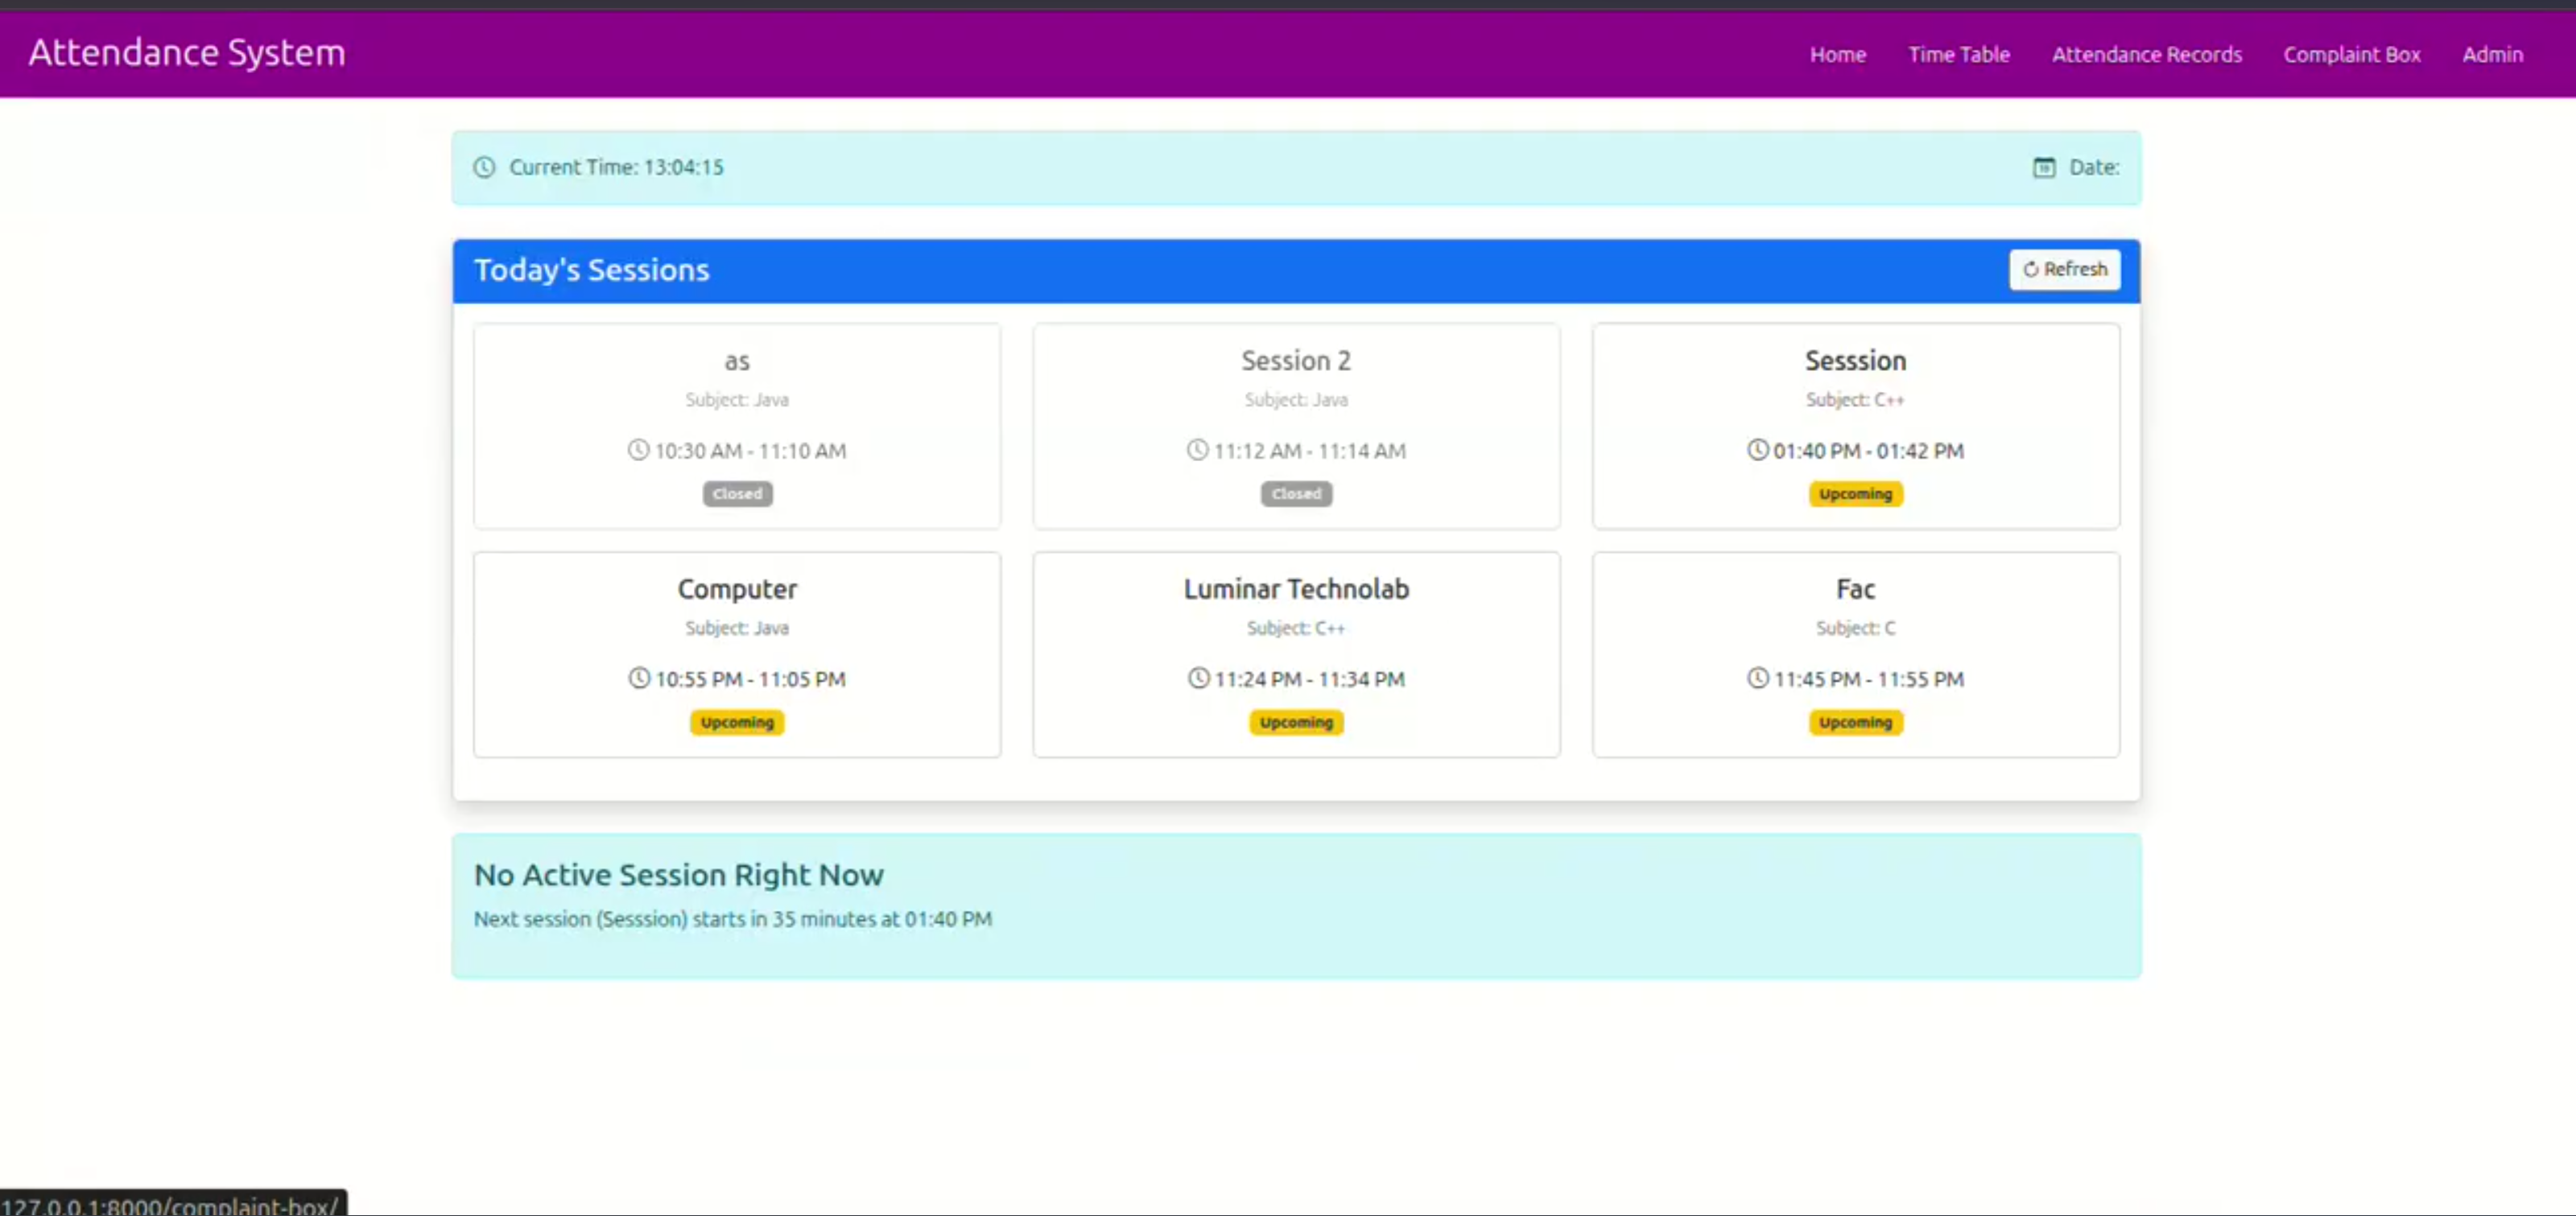
Task: Click the time range 01:40 PM - 01:42 PM
Action: [1868, 451]
